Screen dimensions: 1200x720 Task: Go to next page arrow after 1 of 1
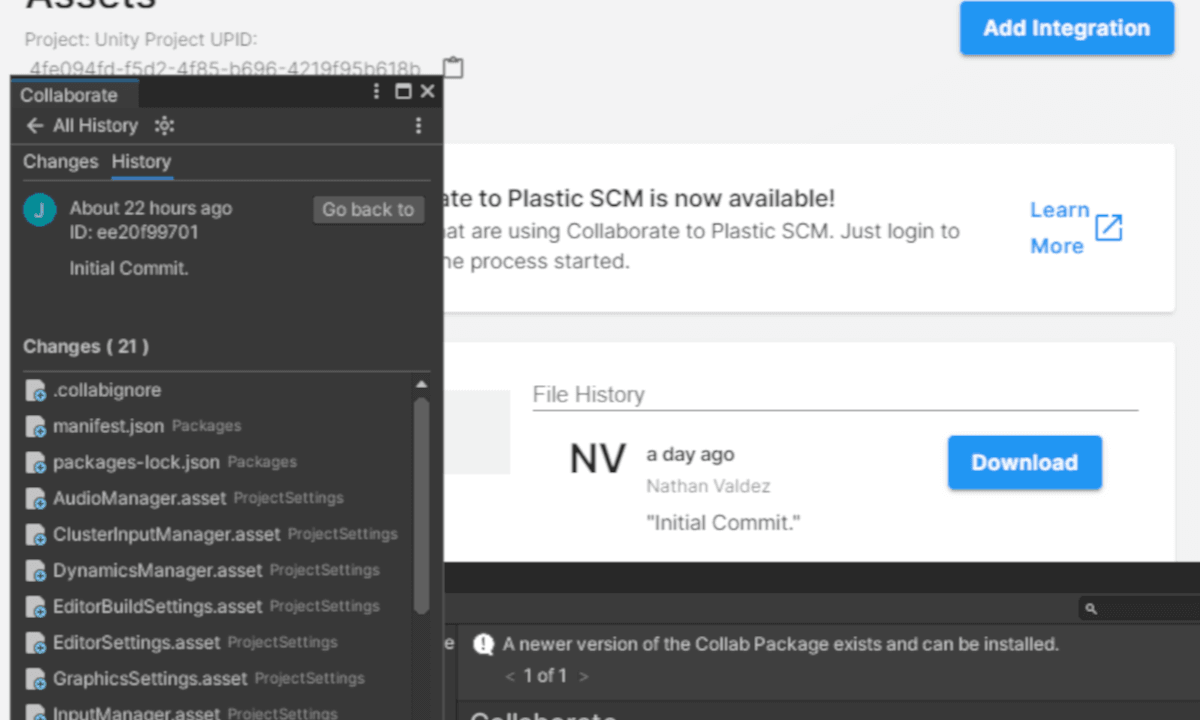(584, 676)
